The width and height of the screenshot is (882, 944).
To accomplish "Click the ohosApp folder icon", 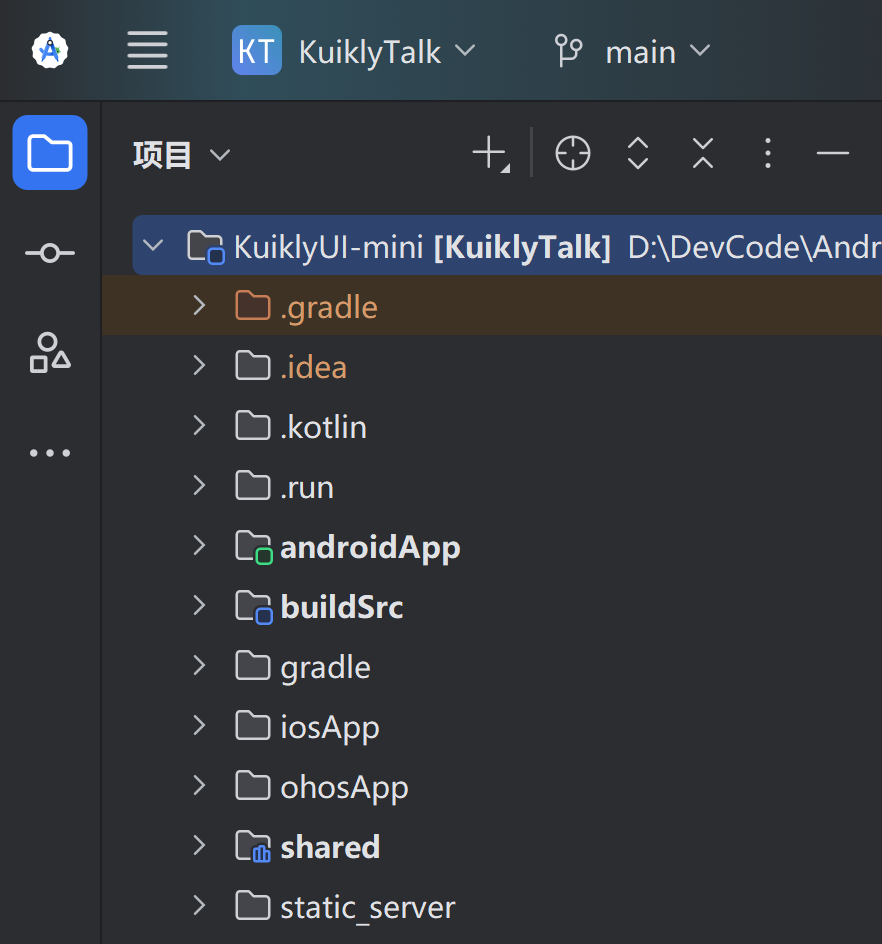I will click(x=252, y=786).
